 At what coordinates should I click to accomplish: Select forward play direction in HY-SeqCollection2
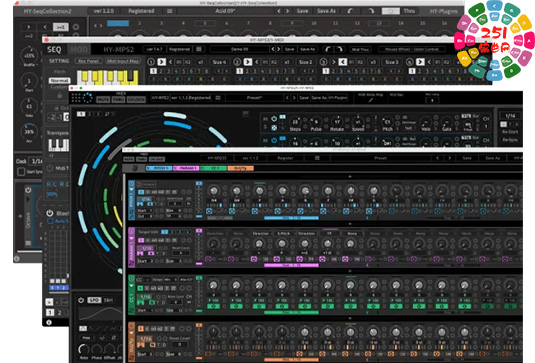pyautogui.click(x=29, y=27)
